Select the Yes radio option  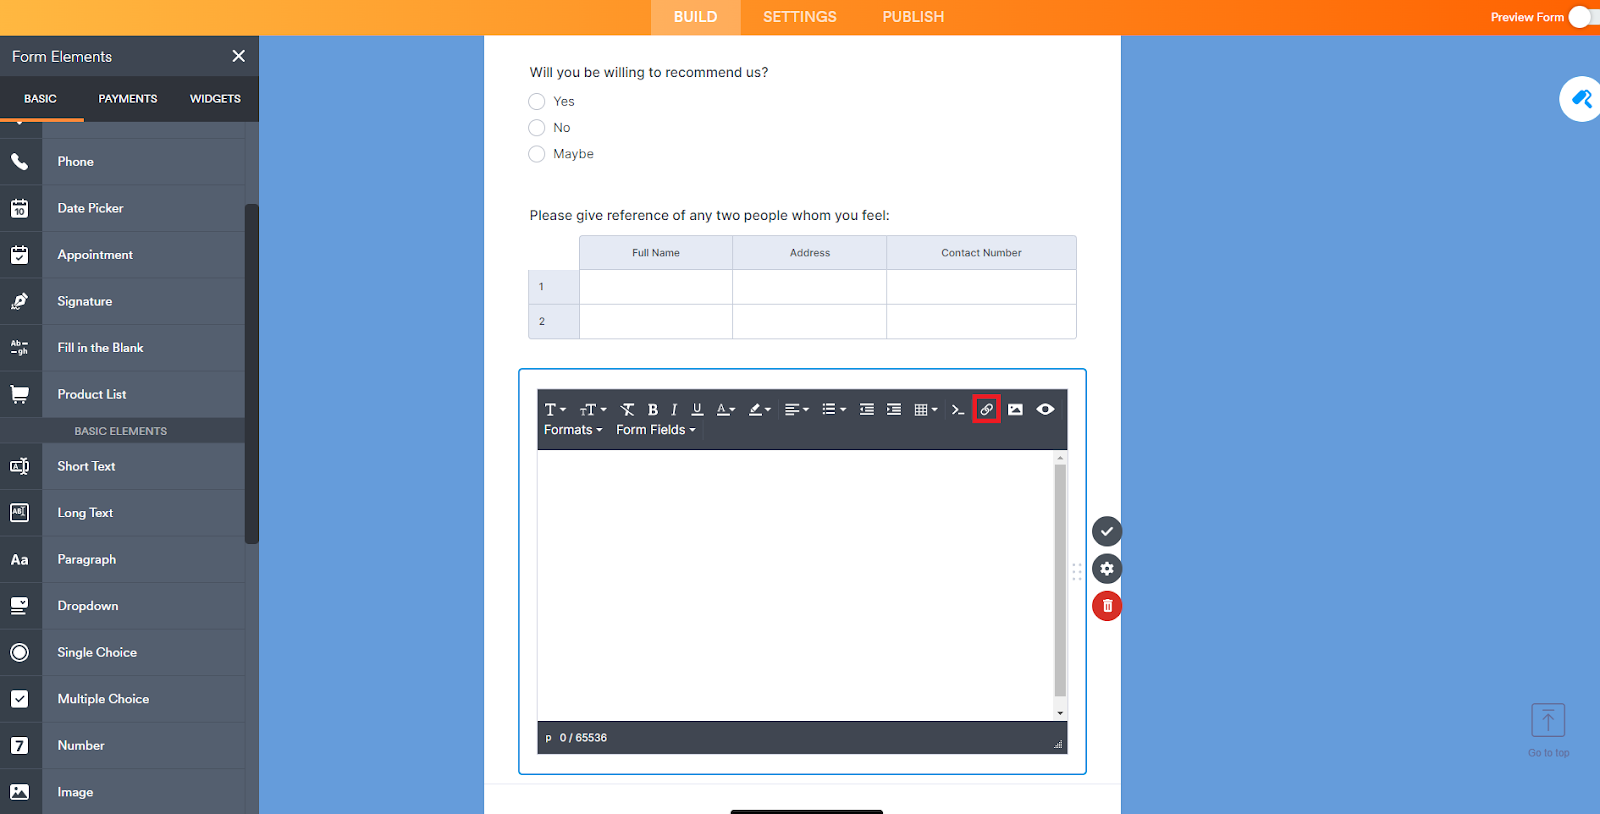point(537,101)
